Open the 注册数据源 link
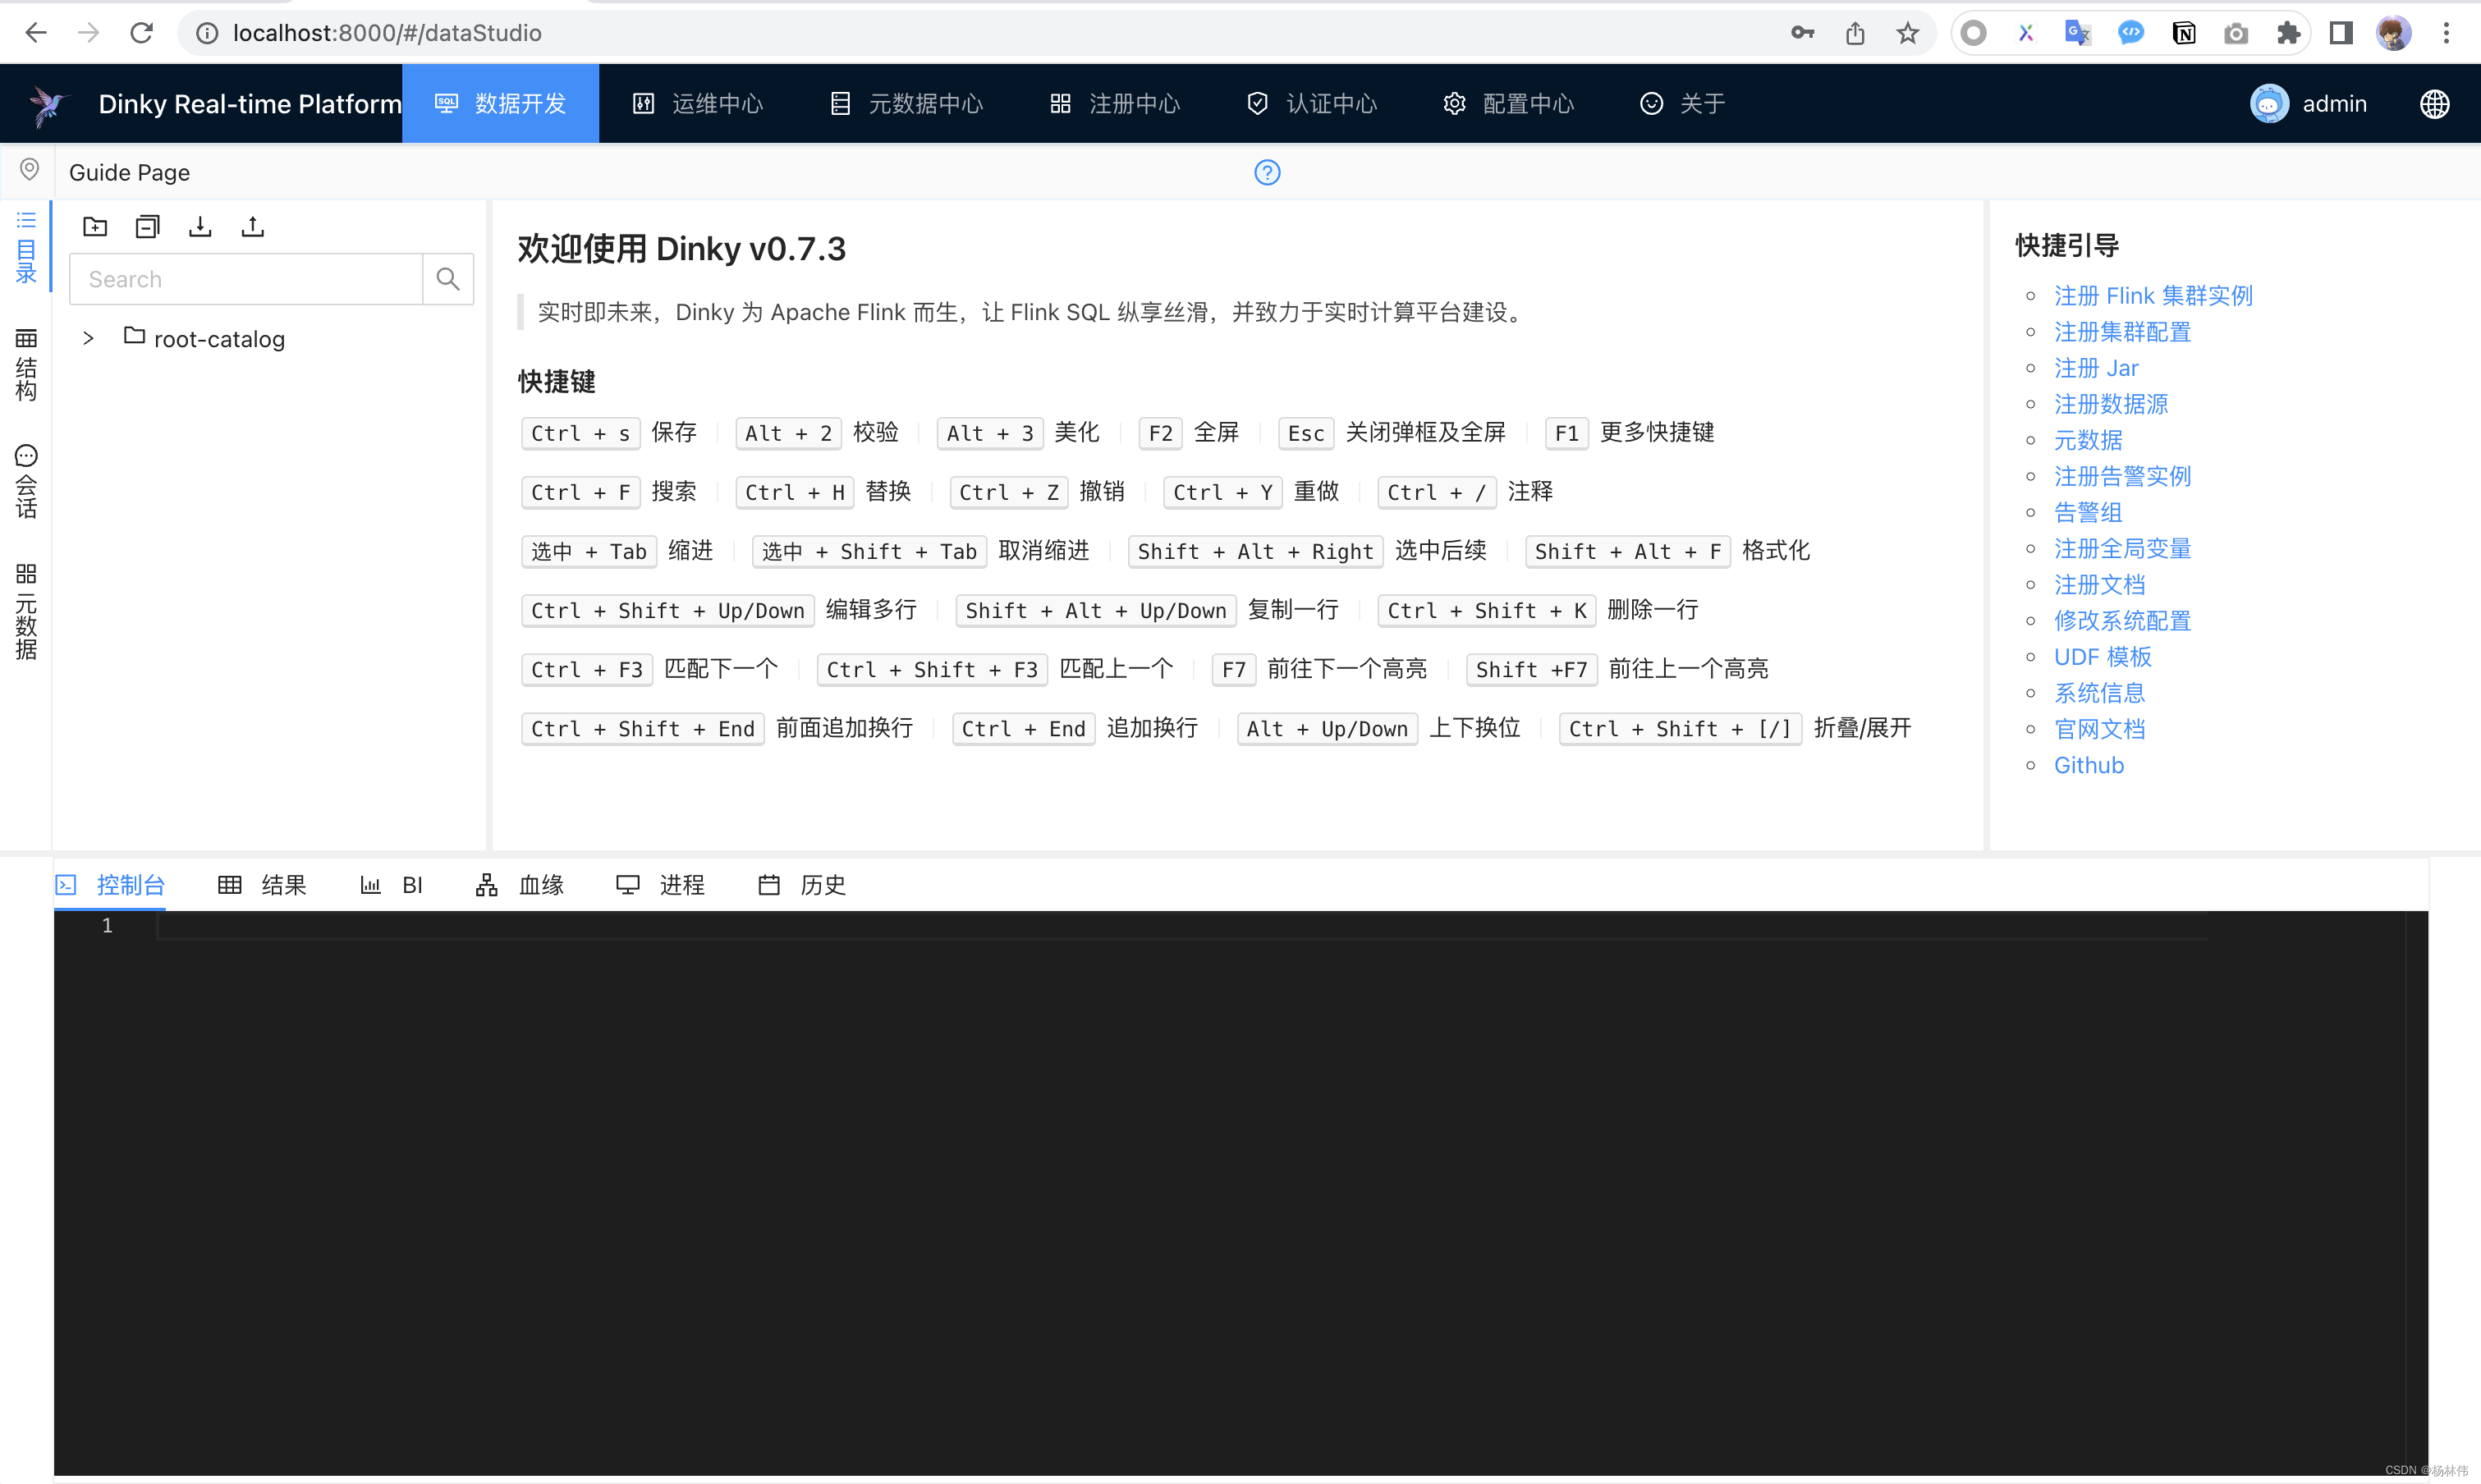This screenshot has width=2481, height=1484. pyautogui.click(x=2111, y=404)
